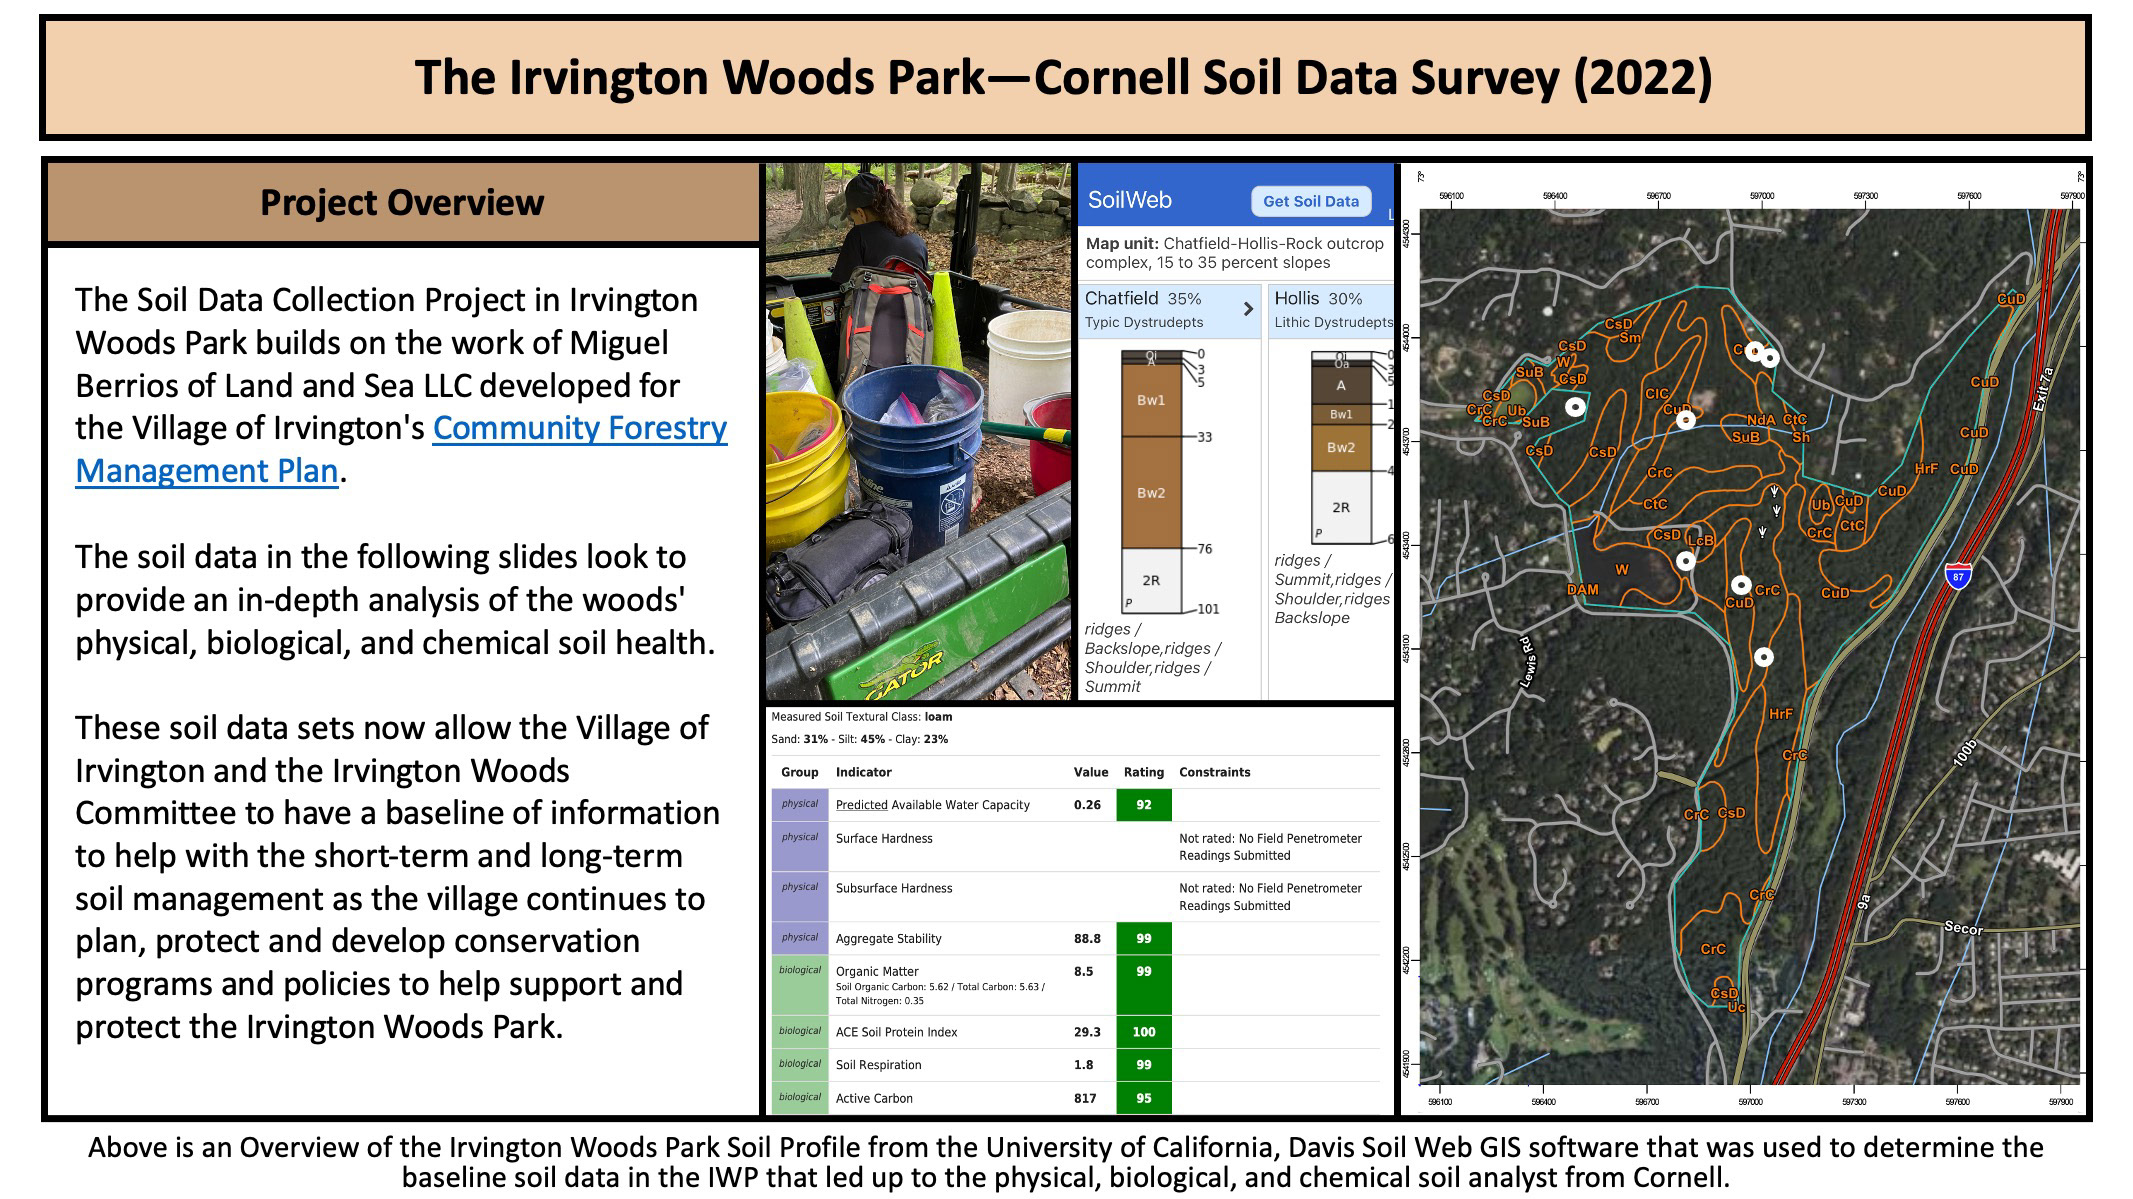Click the Project Overview heading
The height and width of the screenshot is (1199, 2133).
[402, 203]
